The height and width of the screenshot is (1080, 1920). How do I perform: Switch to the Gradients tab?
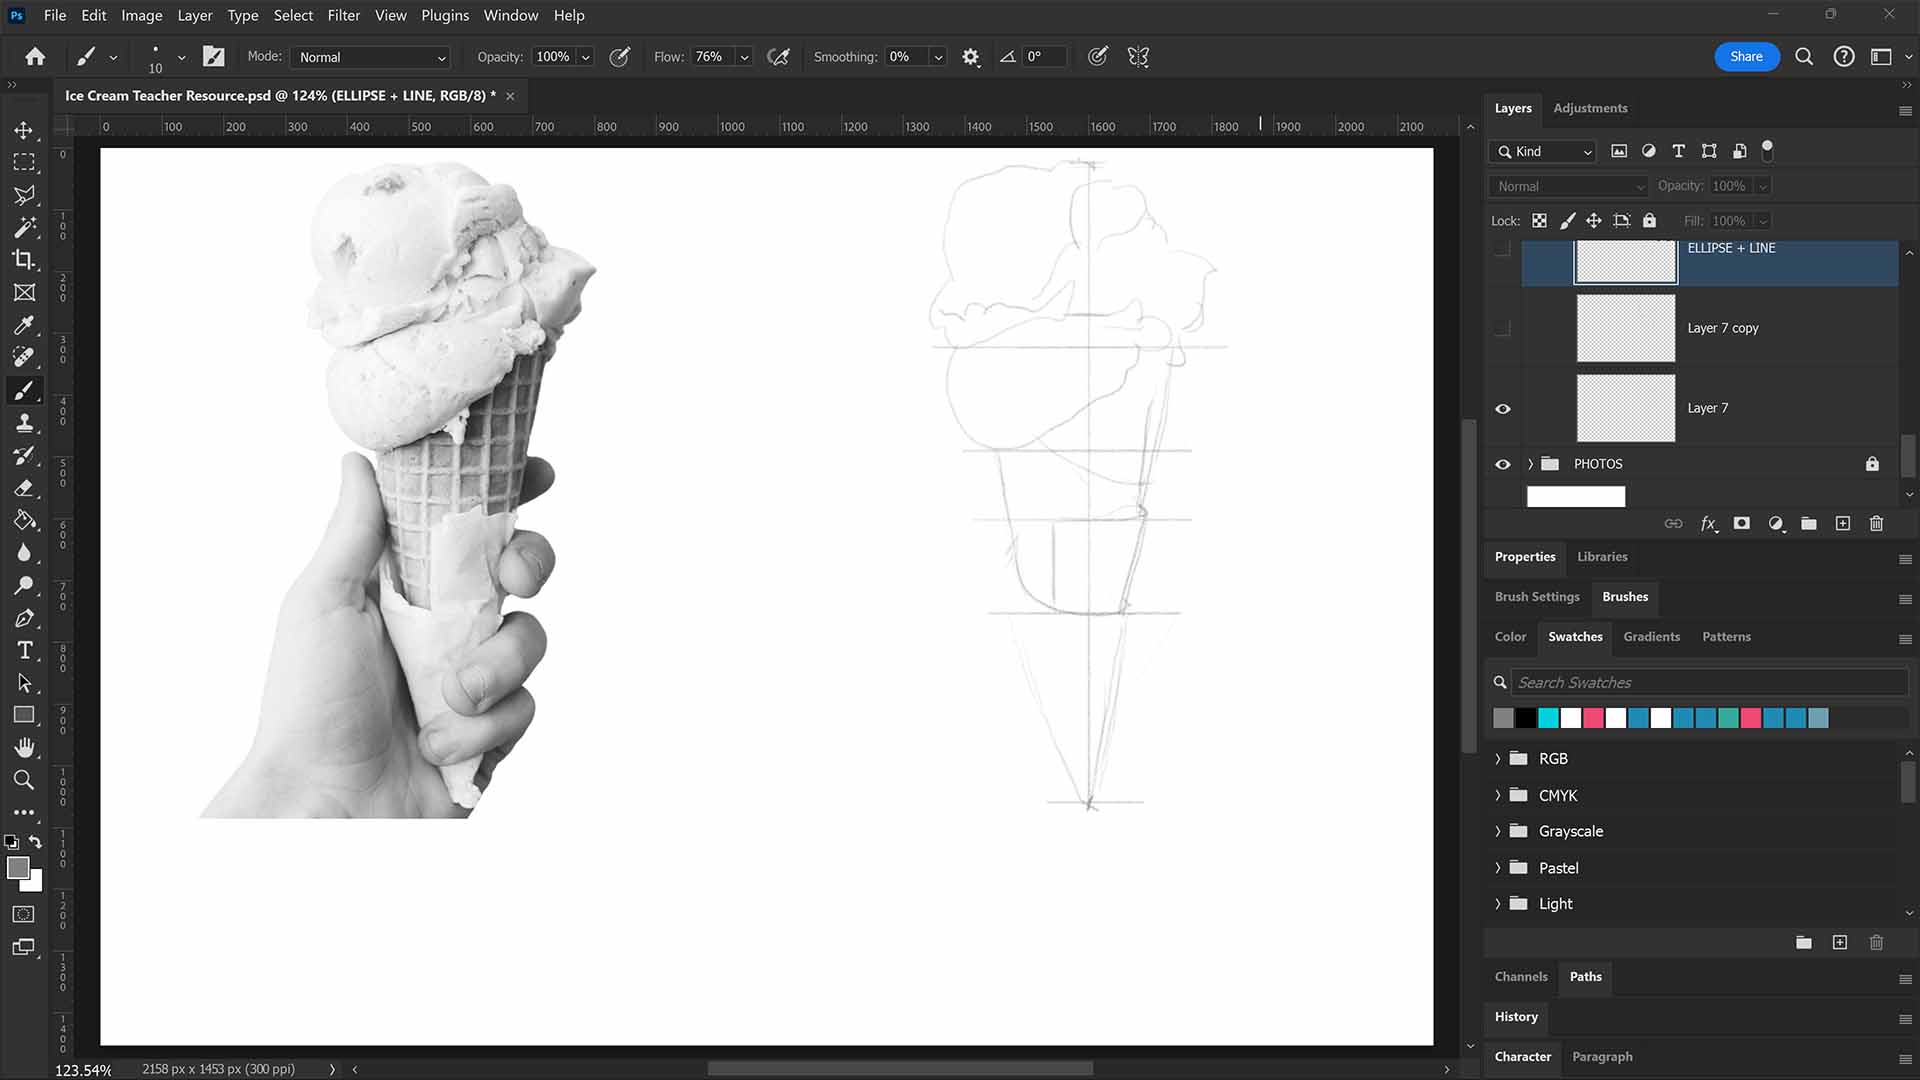[x=1651, y=637]
